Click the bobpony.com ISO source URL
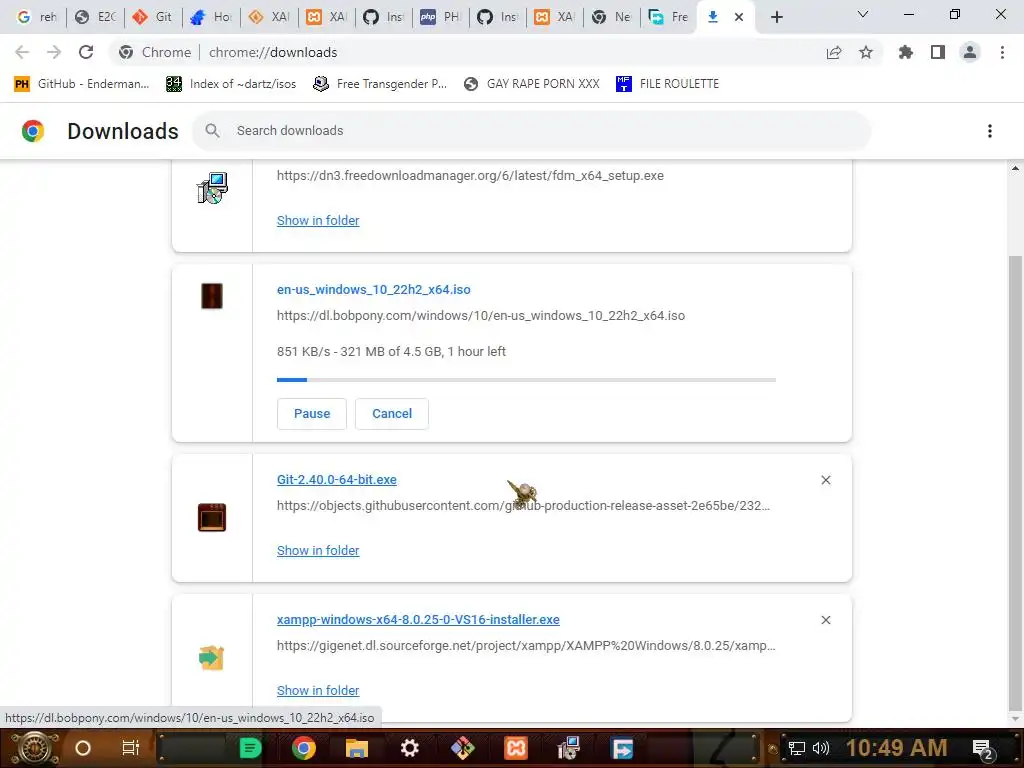Image resolution: width=1024 pixels, height=768 pixels. click(x=481, y=315)
